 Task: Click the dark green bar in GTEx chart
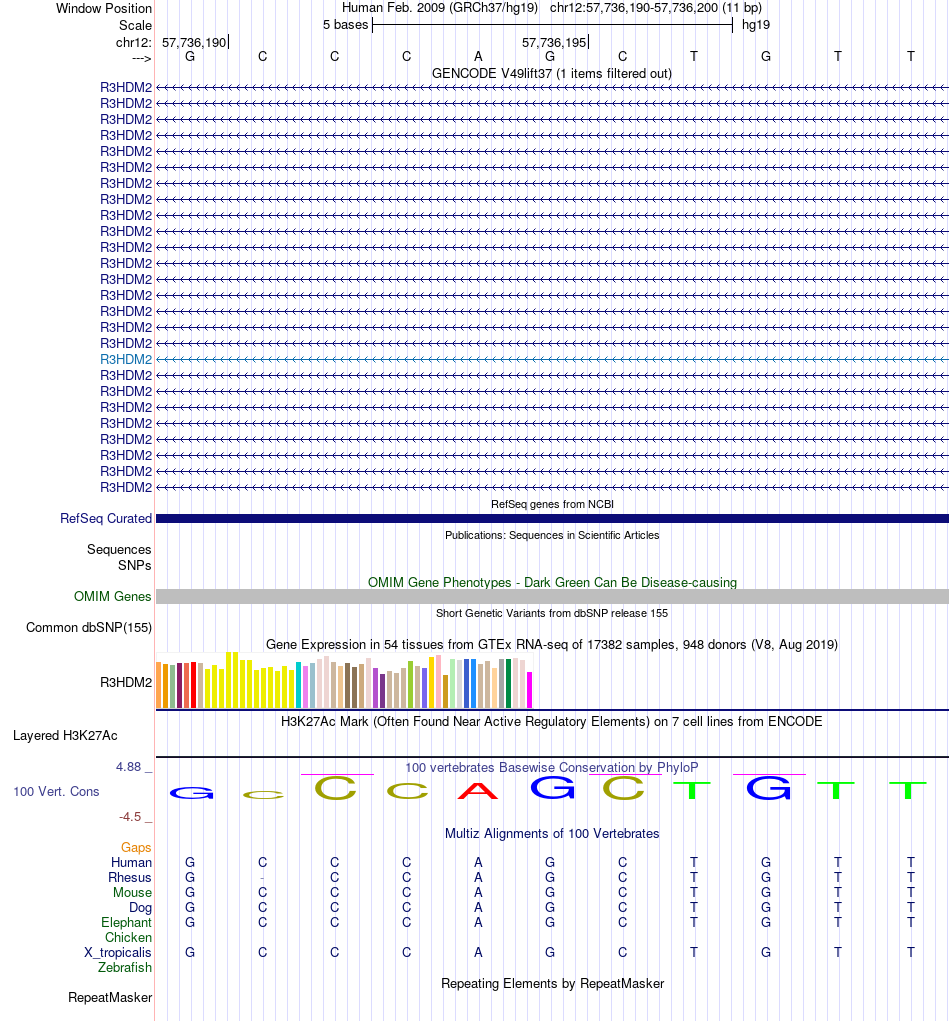(509, 683)
